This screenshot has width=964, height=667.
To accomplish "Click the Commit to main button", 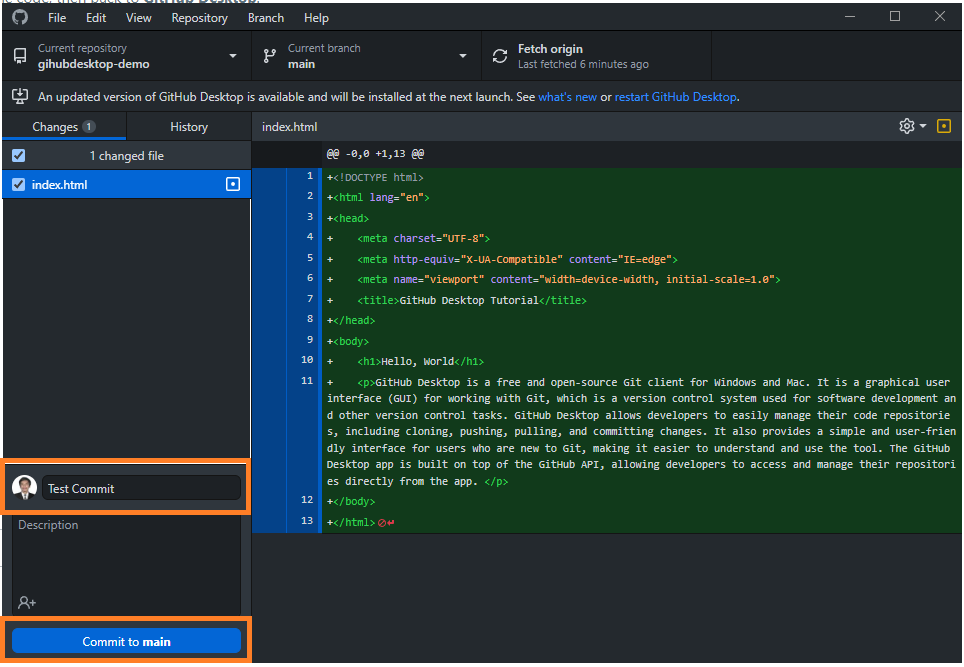I will (126, 641).
